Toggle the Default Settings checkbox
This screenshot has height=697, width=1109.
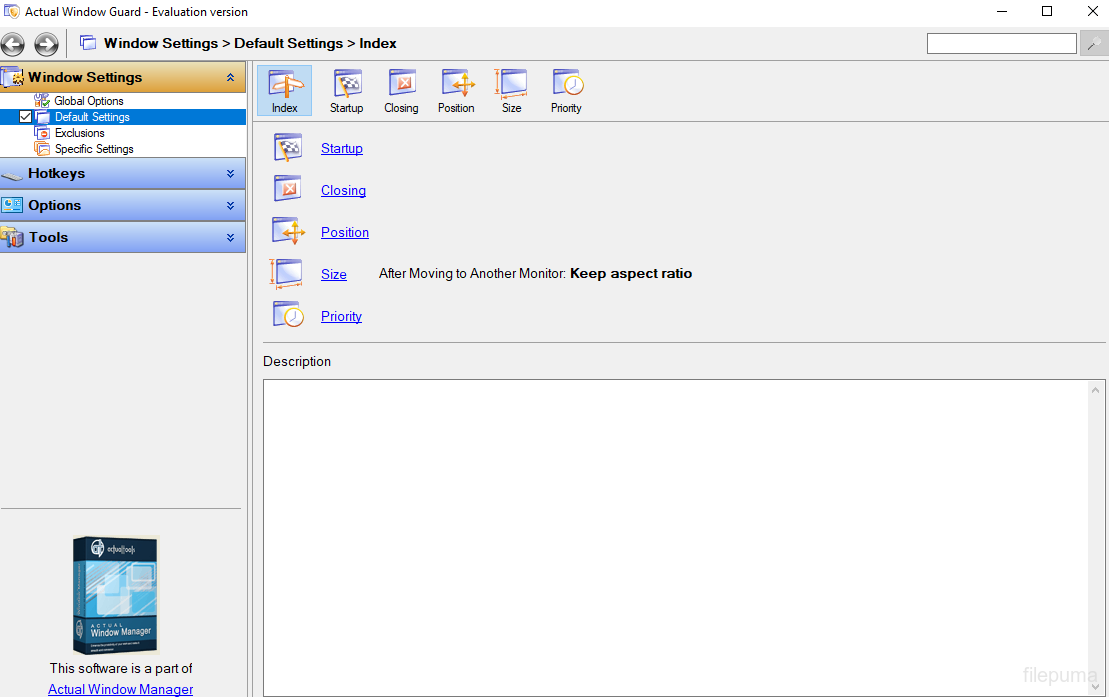(26, 117)
